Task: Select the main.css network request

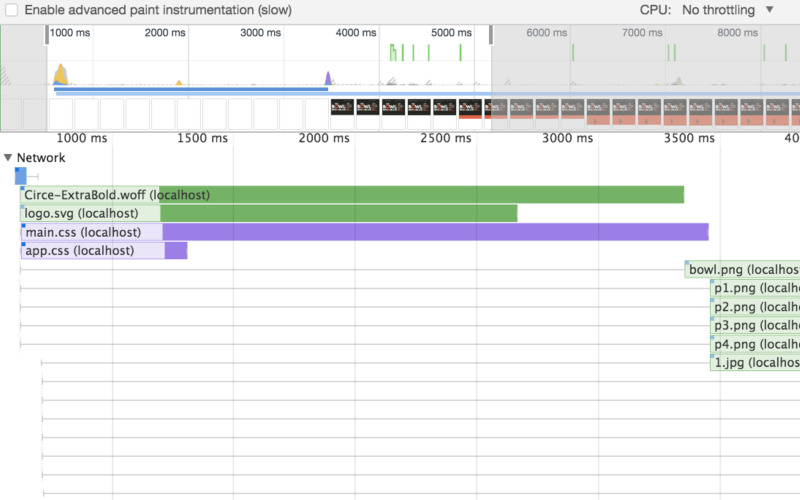Action: pyautogui.click(x=364, y=232)
